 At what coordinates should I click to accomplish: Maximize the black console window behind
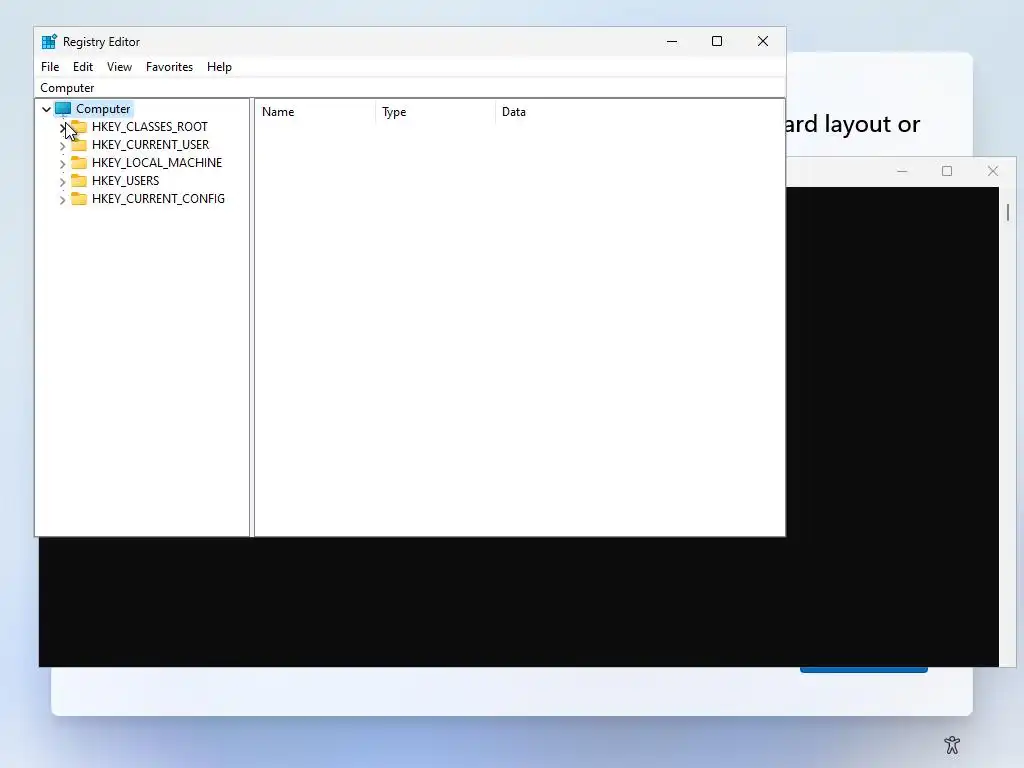(x=947, y=171)
